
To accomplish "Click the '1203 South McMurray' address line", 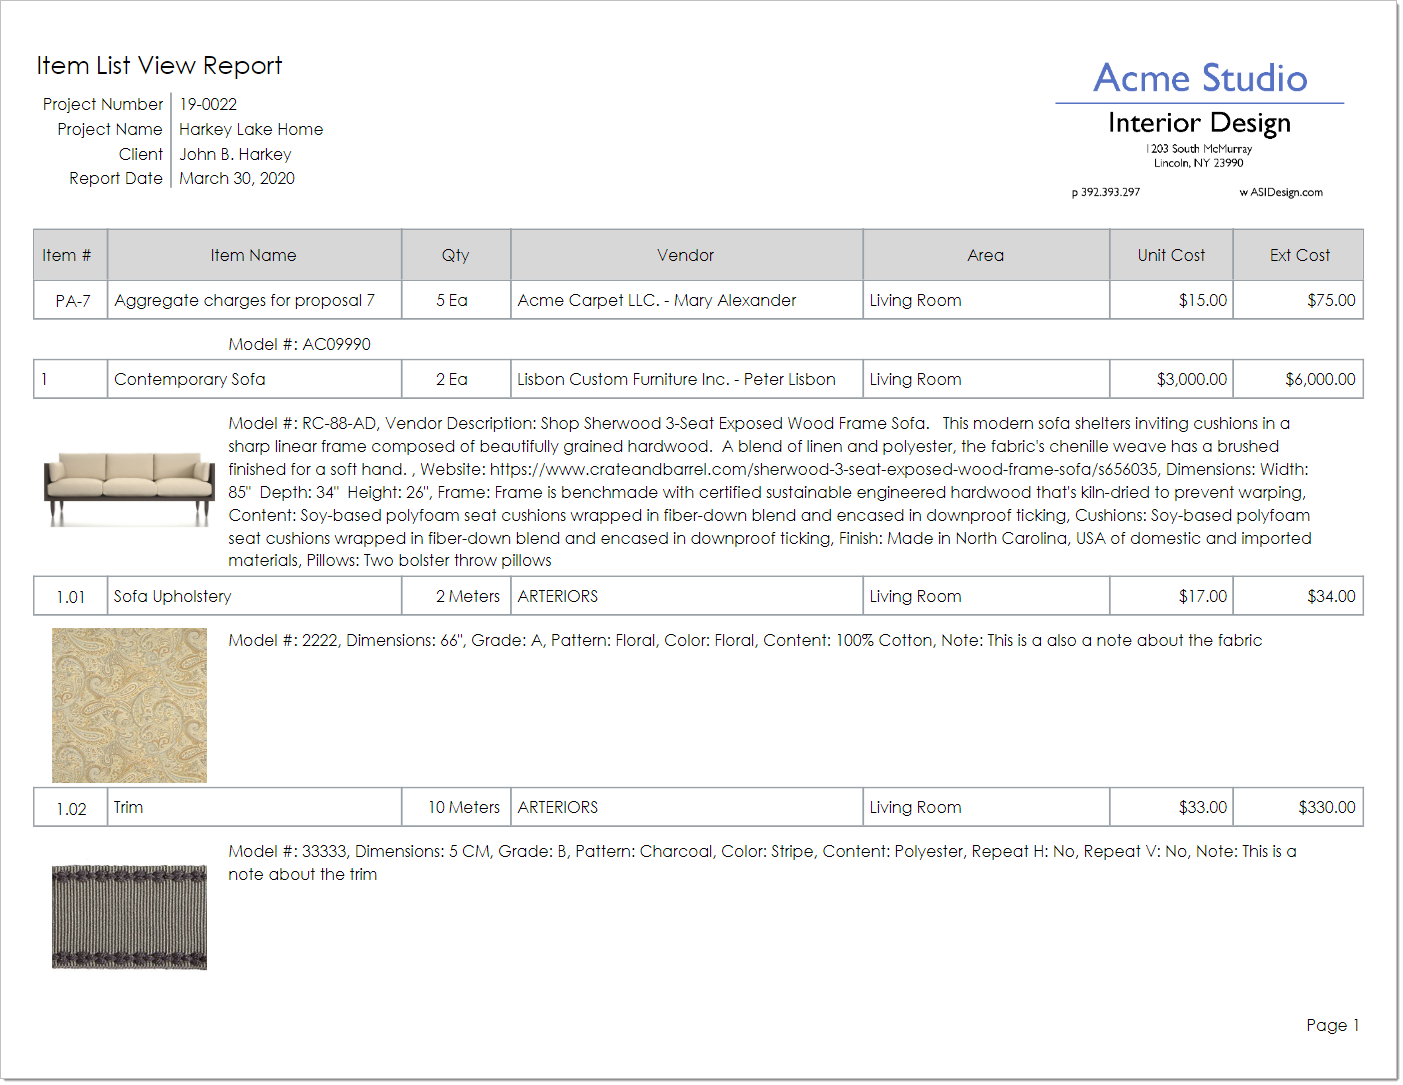I will (x=1199, y=149).
